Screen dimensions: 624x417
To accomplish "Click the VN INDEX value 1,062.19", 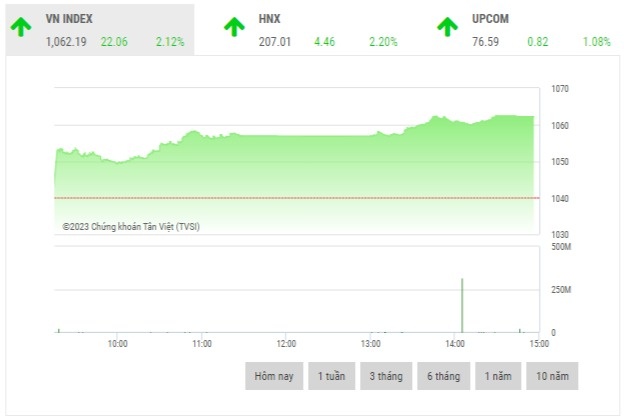I will [66, 42].
